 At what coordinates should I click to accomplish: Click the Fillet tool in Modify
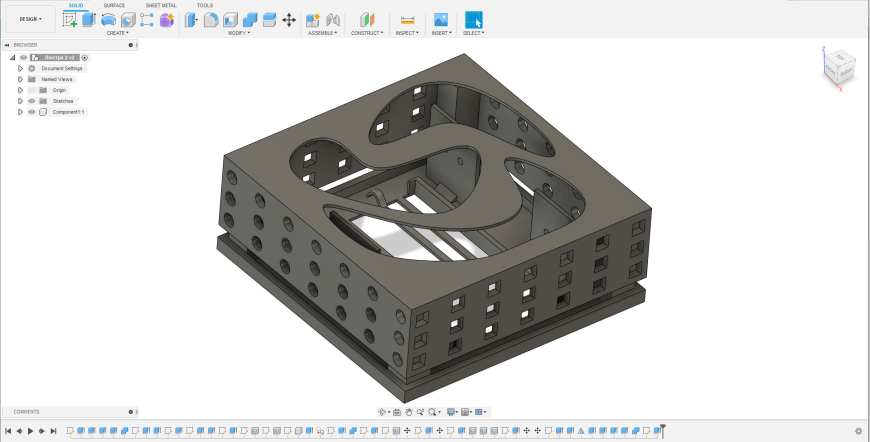[211, 20]
